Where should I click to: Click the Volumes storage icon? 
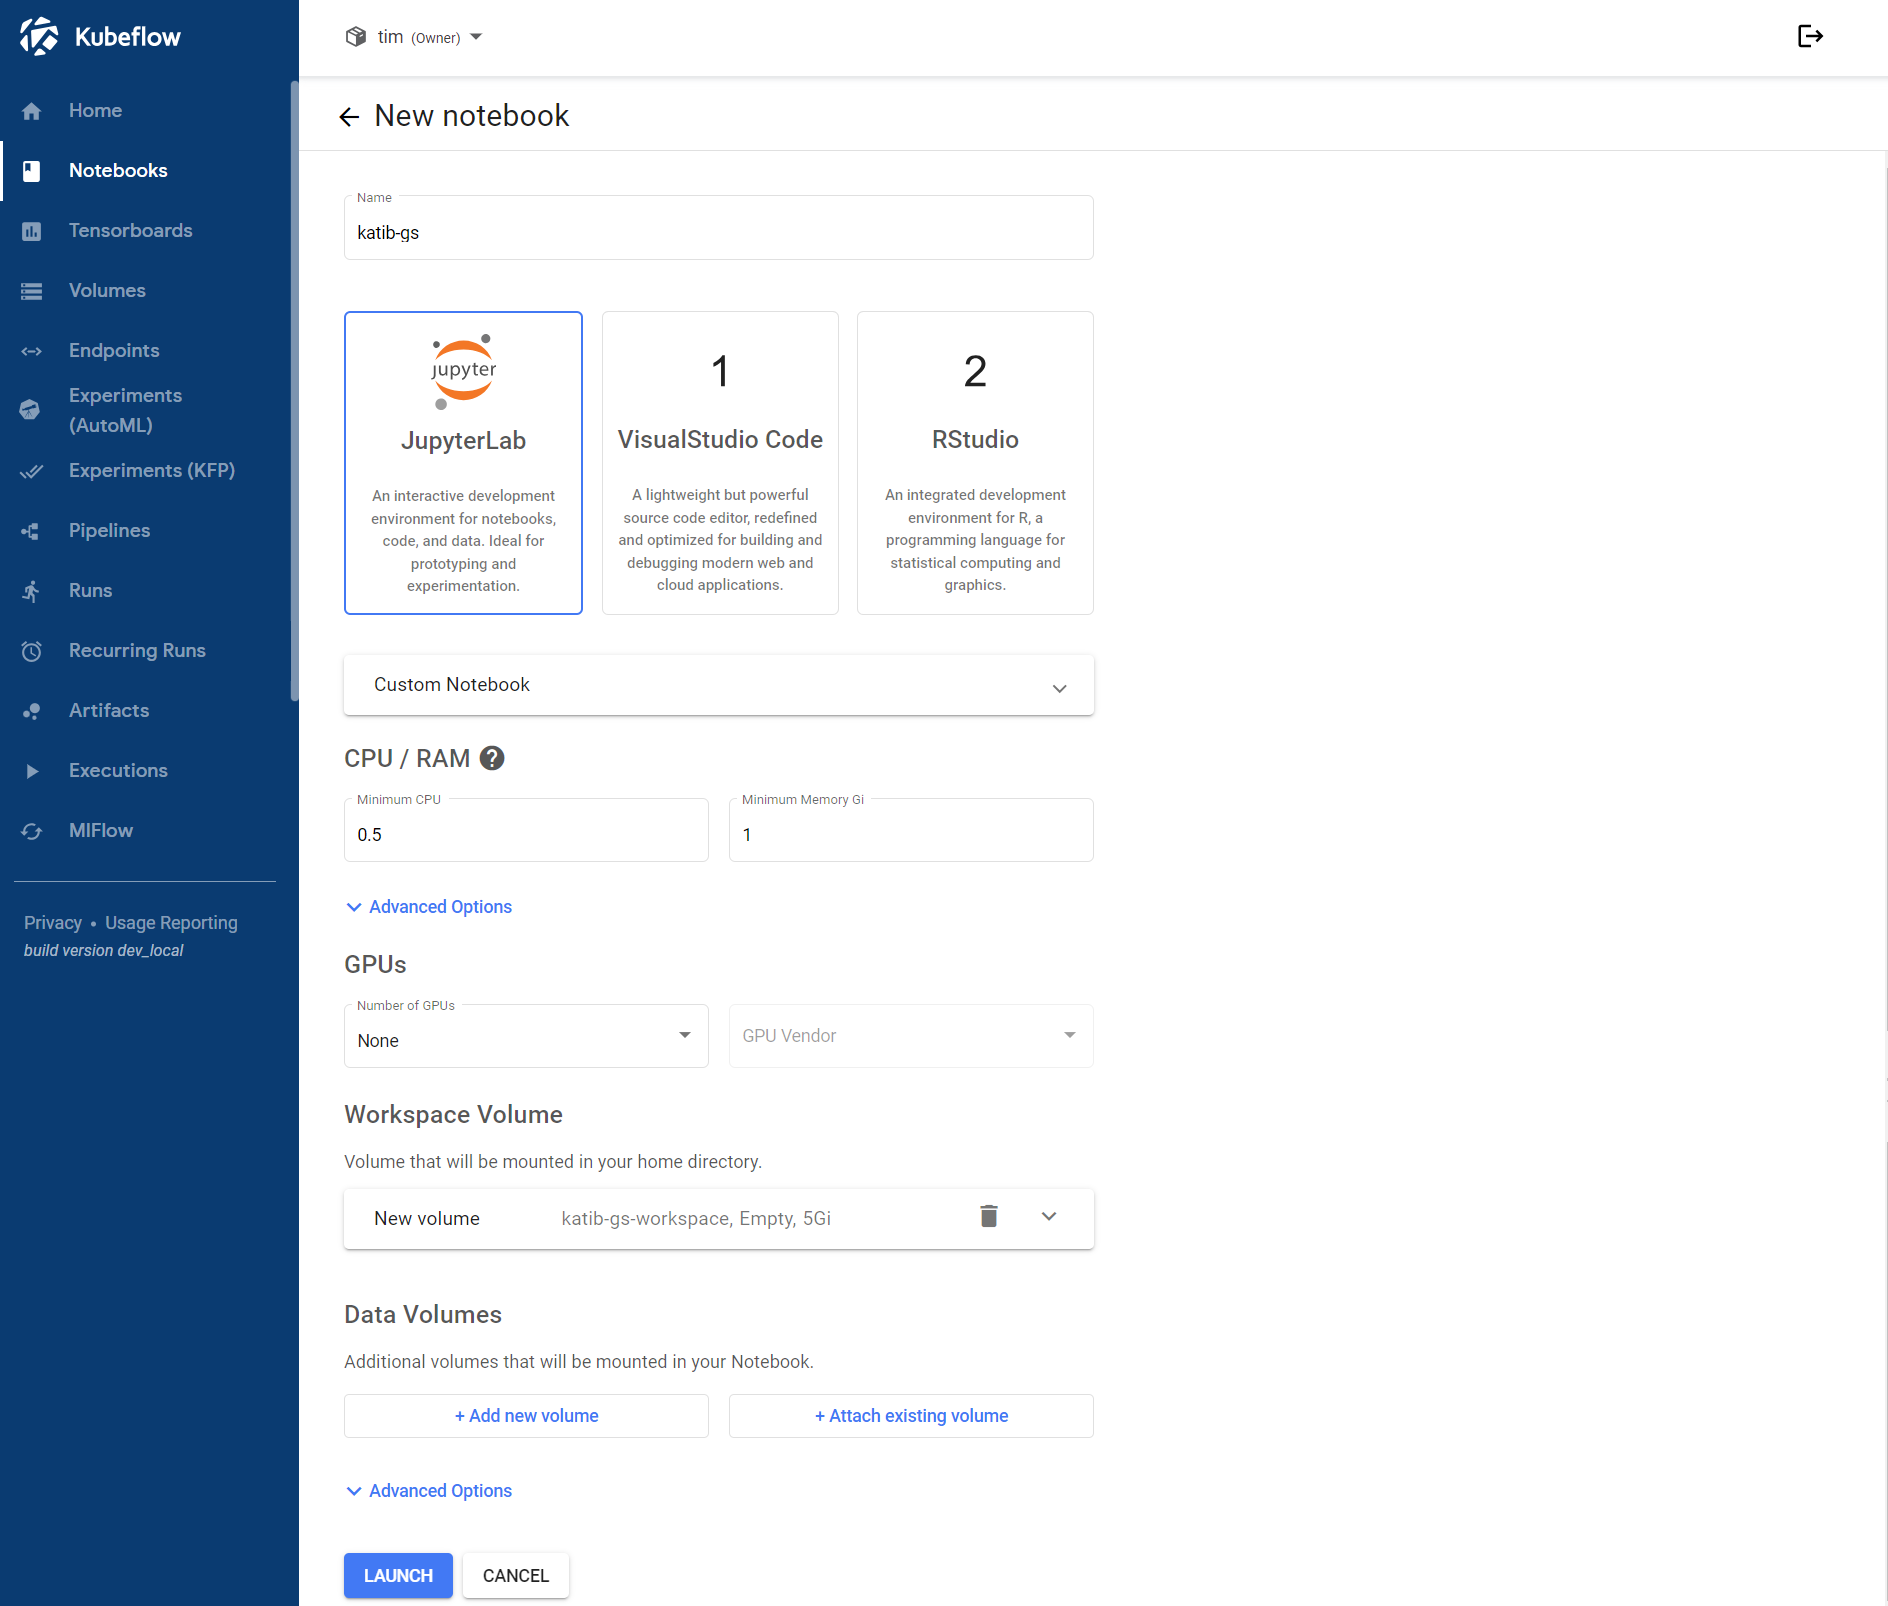click(x=32, y=291)
